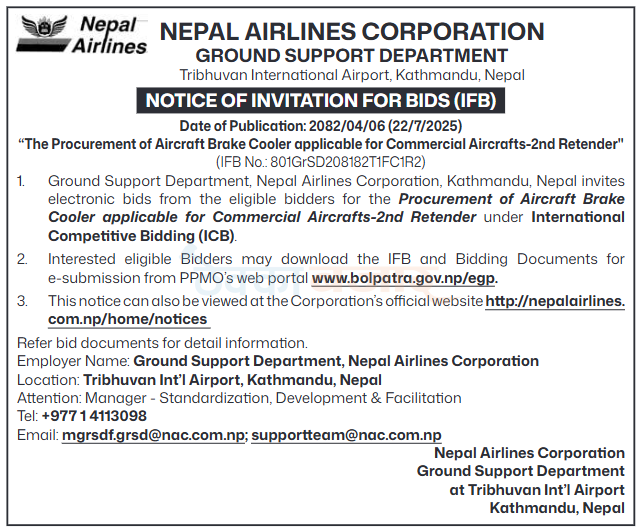
Task: Click the Tribhuvan International Airport address under header
Action: tap(351, 76)
